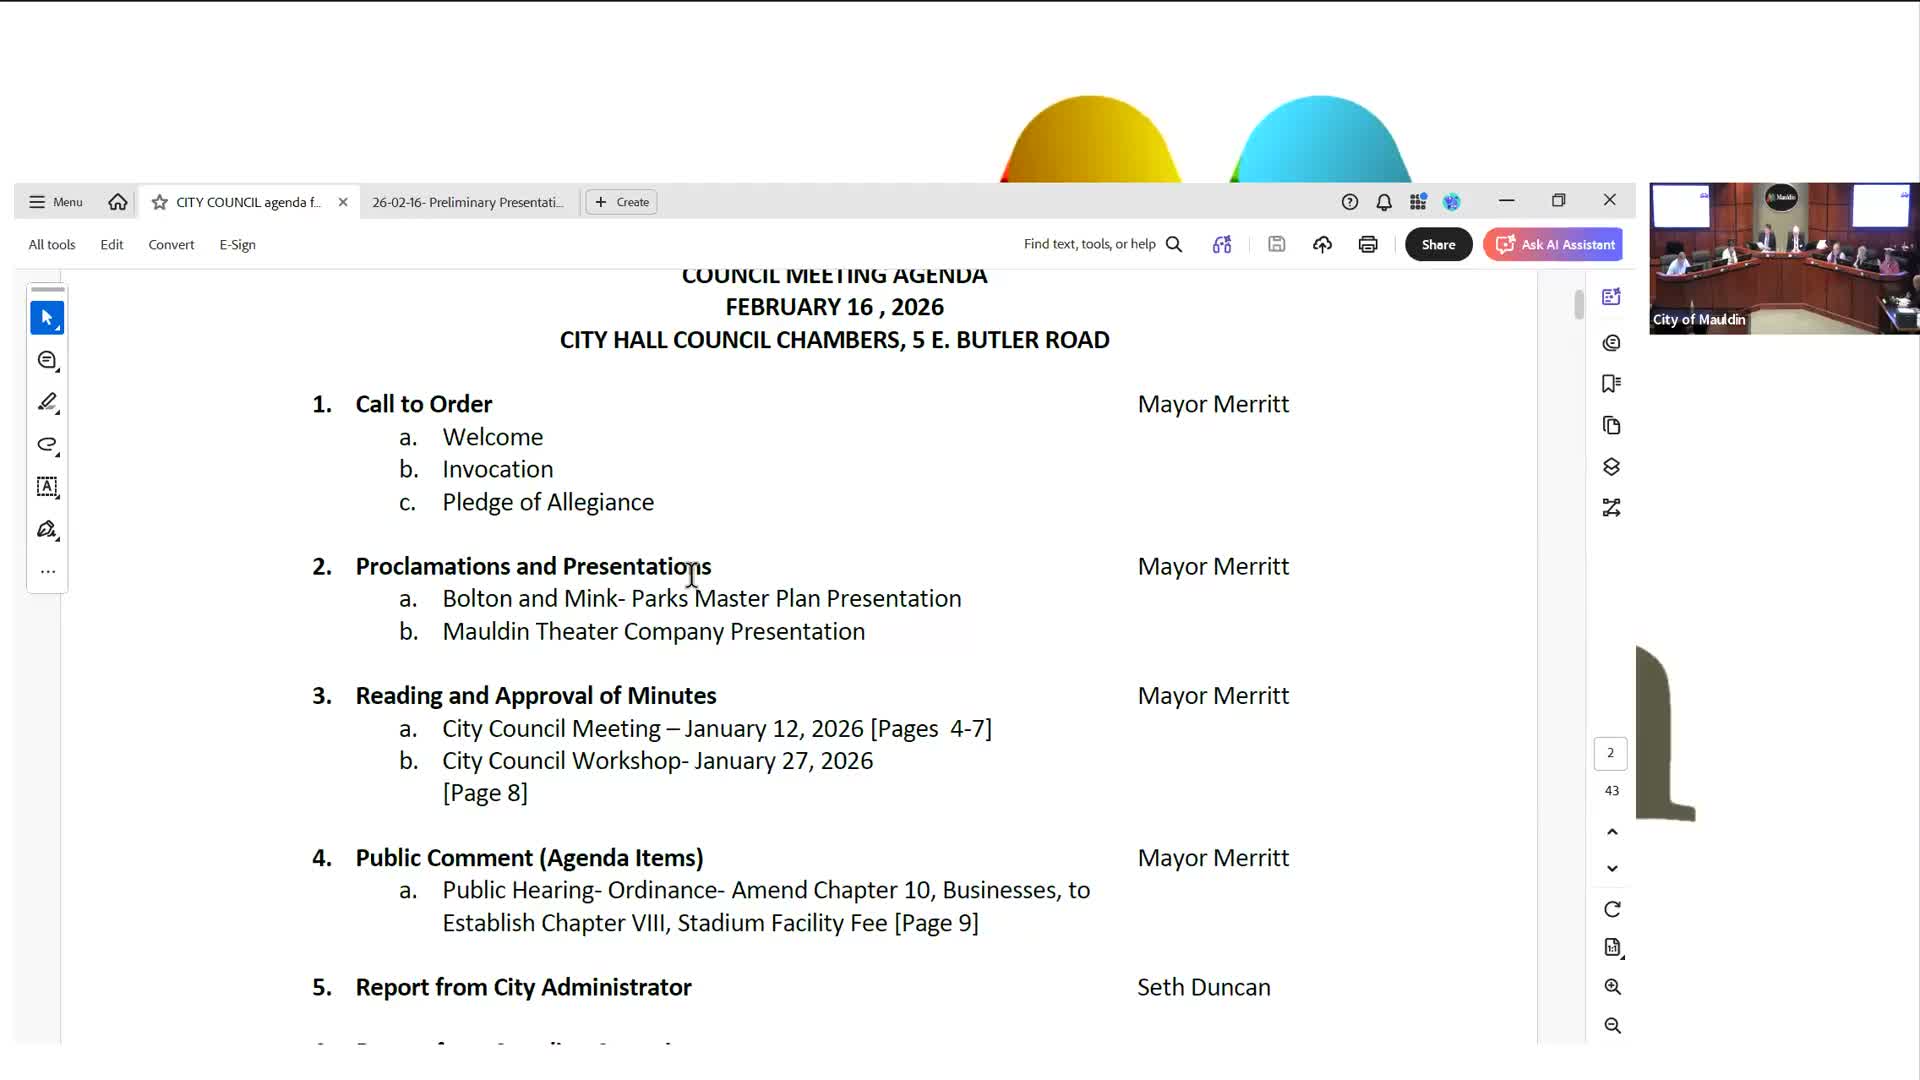Select the add text box tool
The height and width of the screenshot is (1080, 1920).
[47, 487]
